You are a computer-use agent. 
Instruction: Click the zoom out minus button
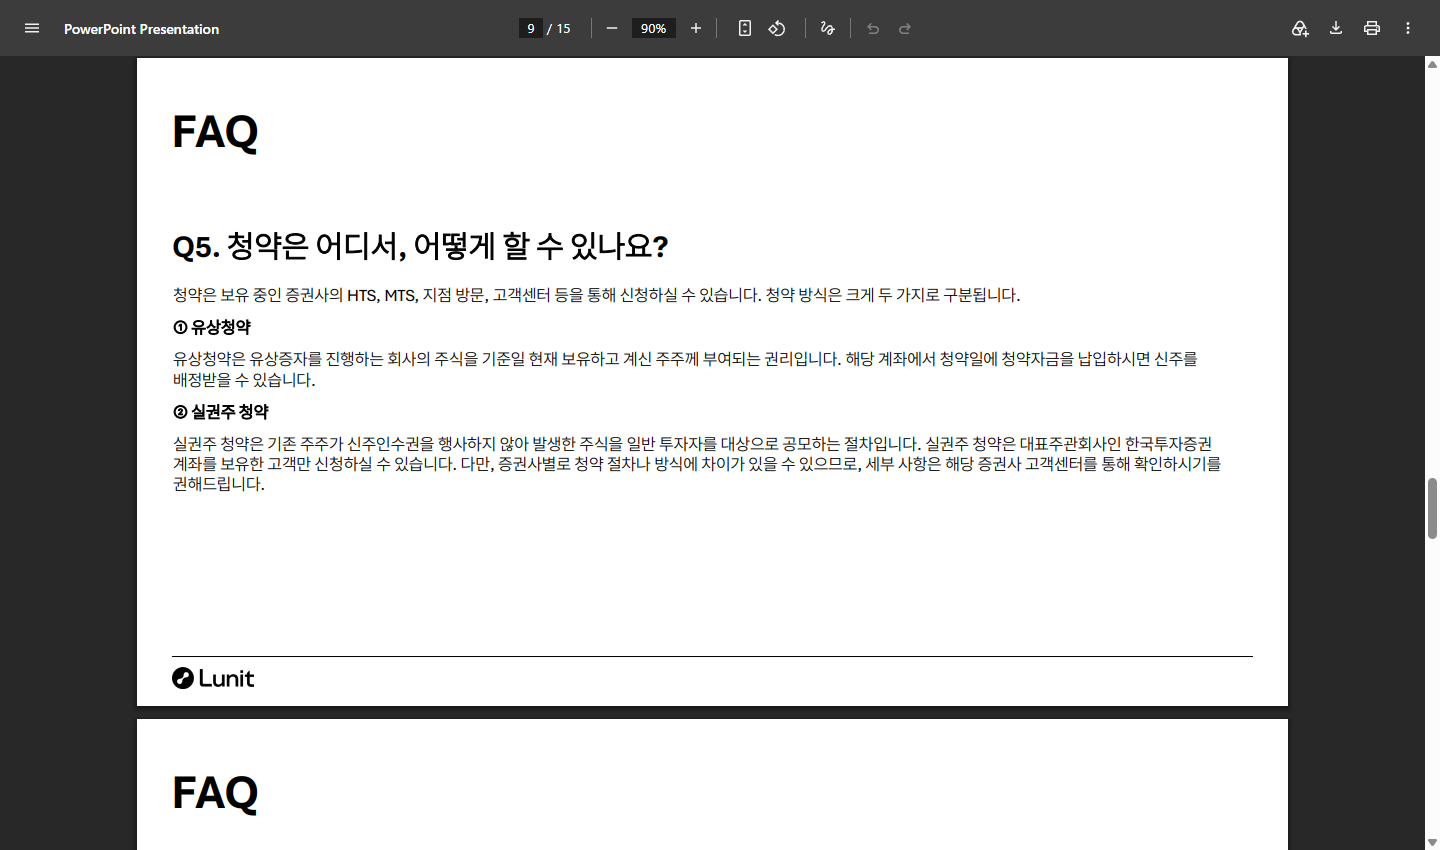(x=612, y=28)
